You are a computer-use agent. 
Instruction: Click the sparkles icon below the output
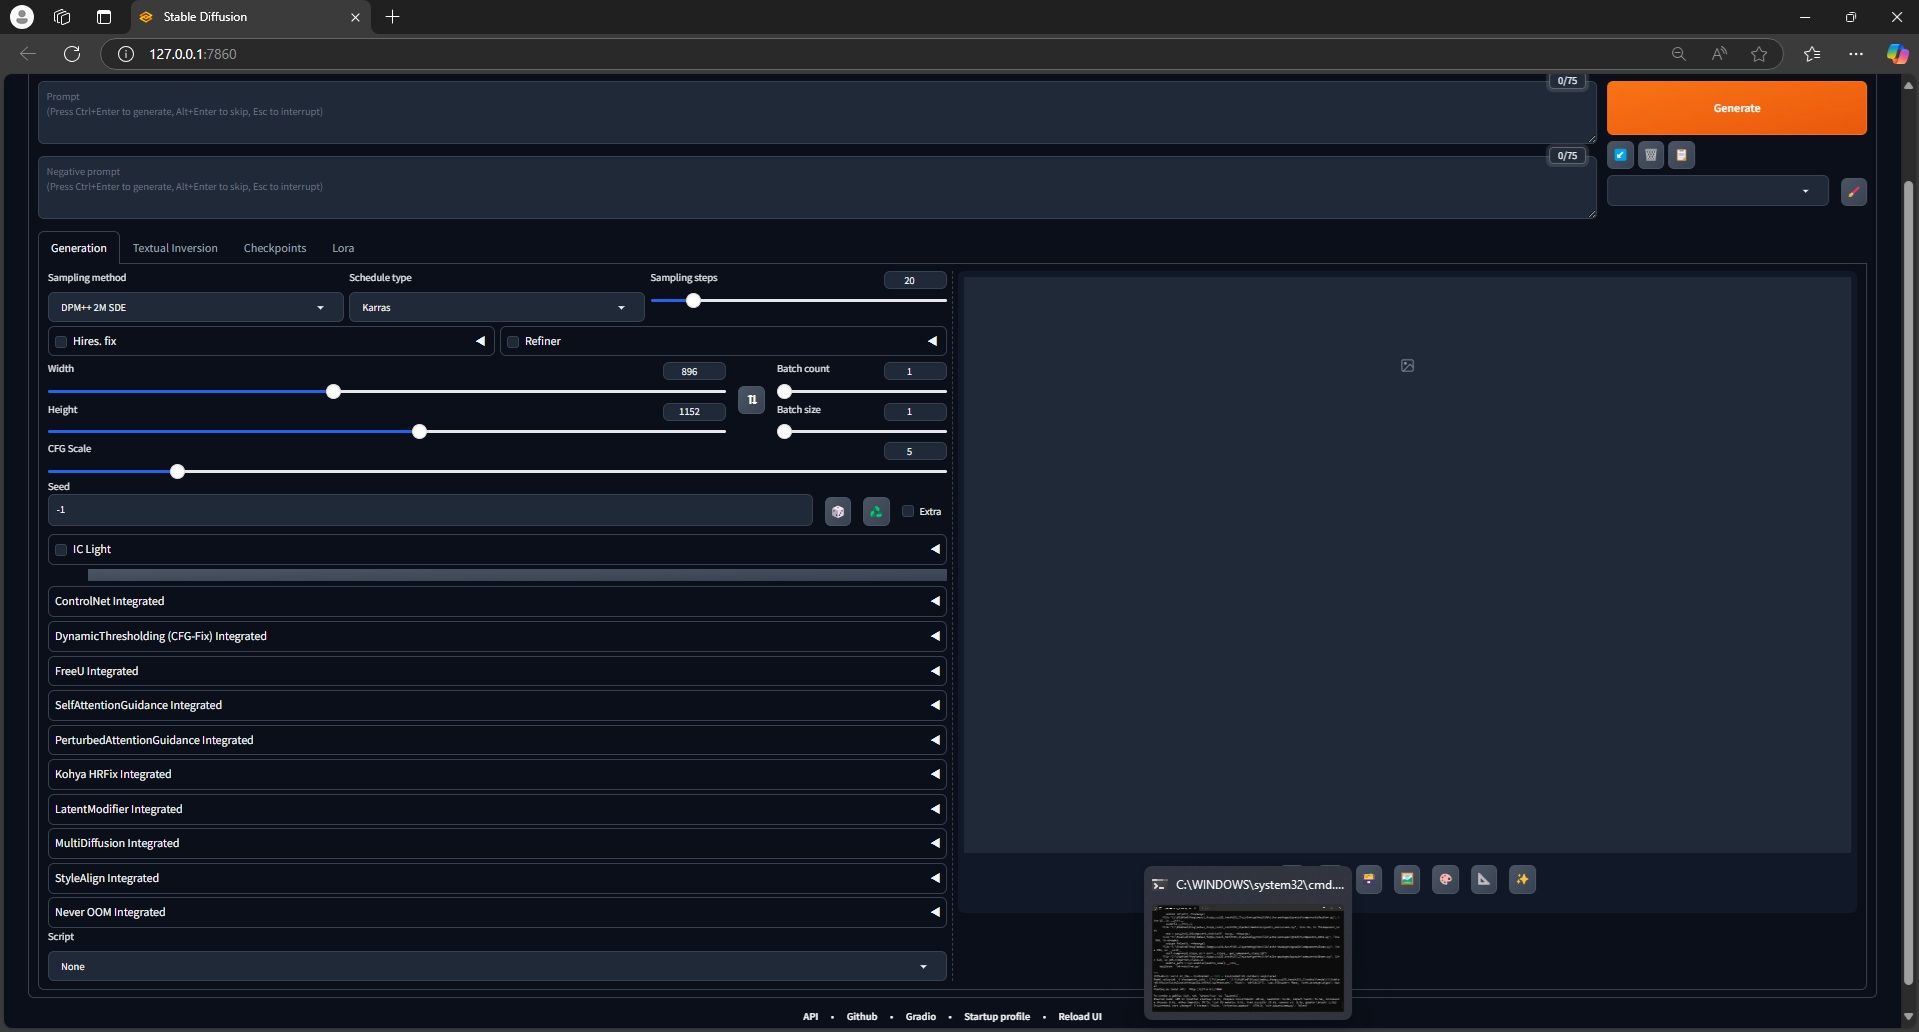(x=1522, y=880)
